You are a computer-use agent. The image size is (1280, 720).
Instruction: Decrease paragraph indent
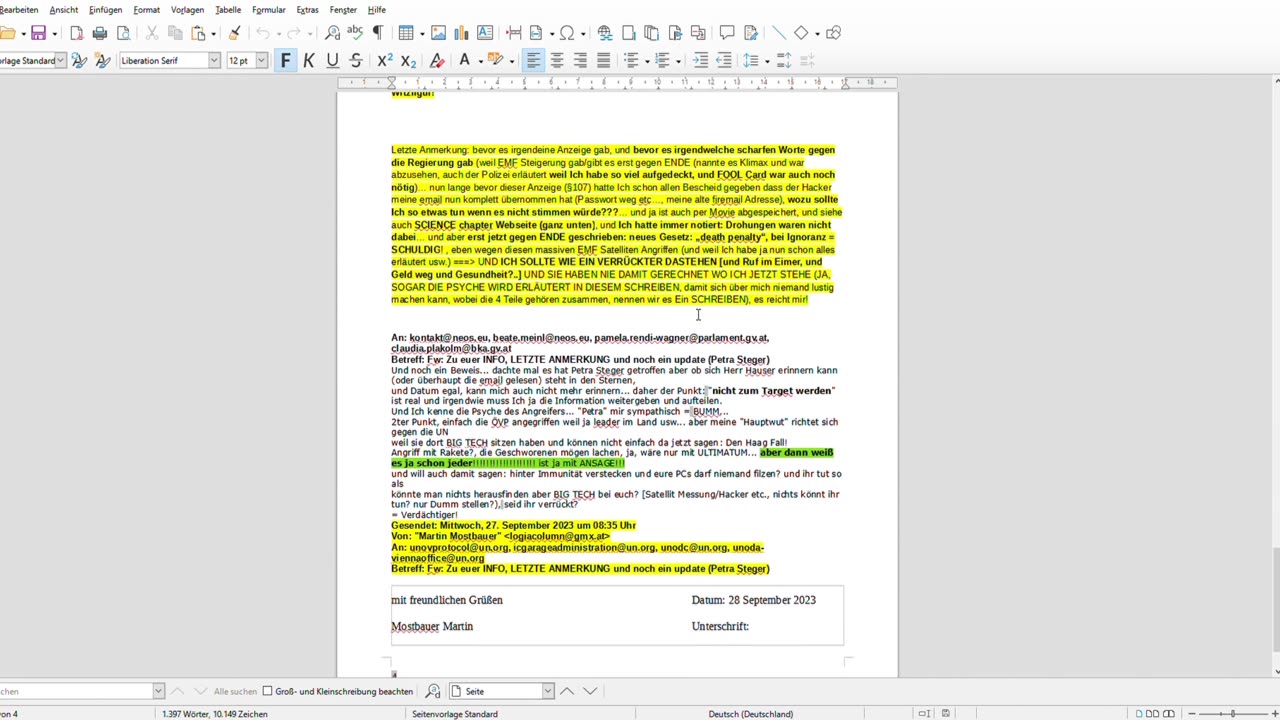coord(723,61)
